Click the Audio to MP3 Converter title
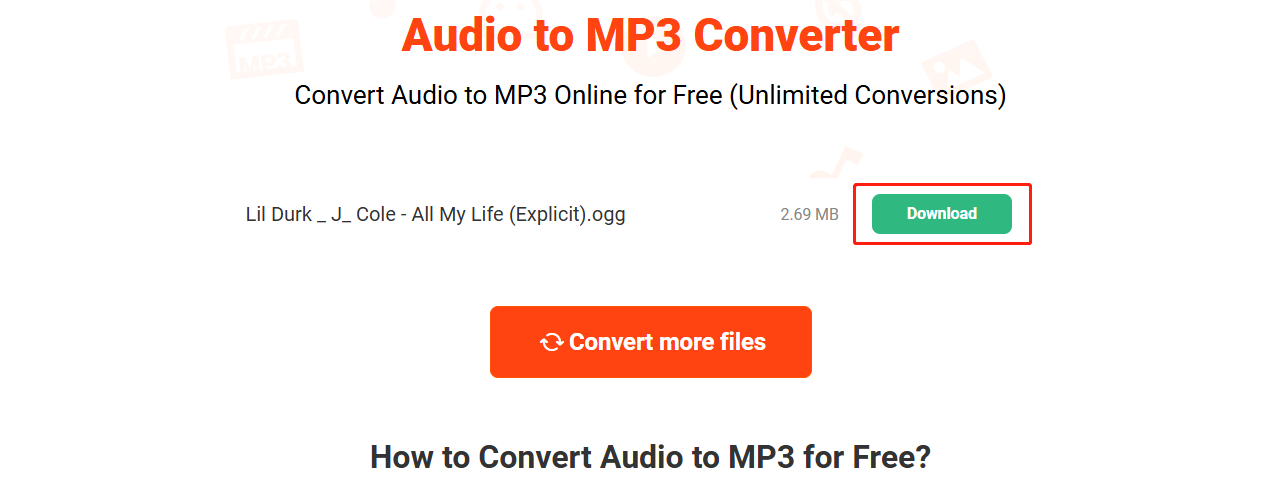The height and width of the screenshot is (491, 1273). [x=650, y=35]
